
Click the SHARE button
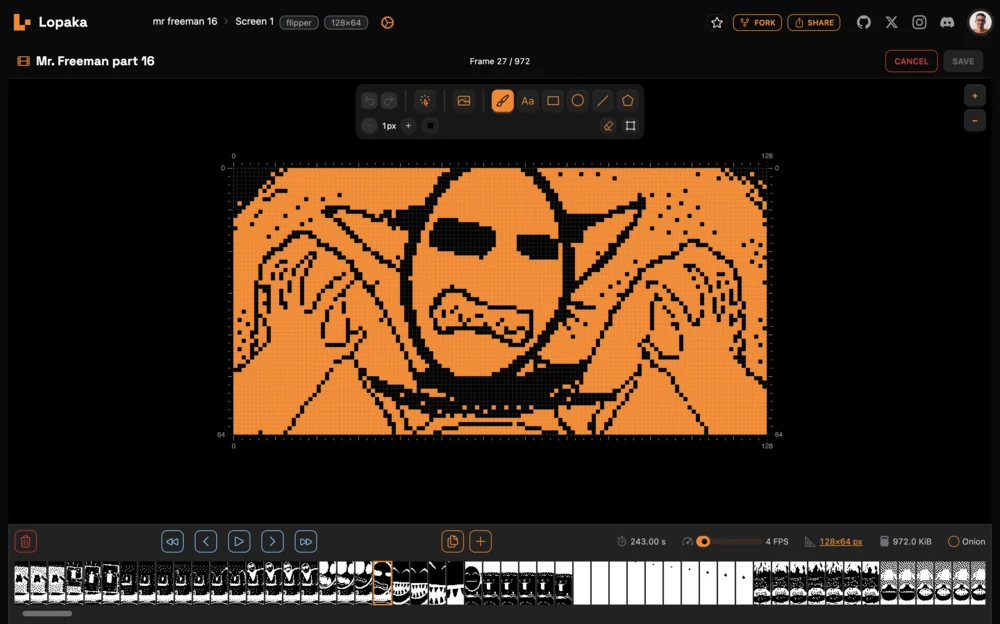point(814,22)
